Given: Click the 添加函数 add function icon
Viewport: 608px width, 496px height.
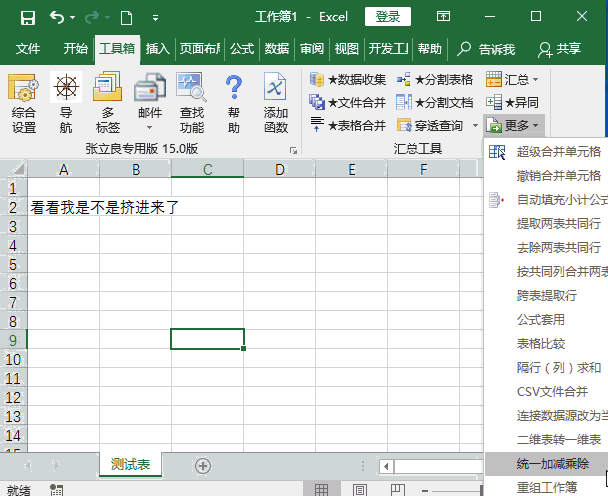Looking at the screenshot, I should click(276, 90).
